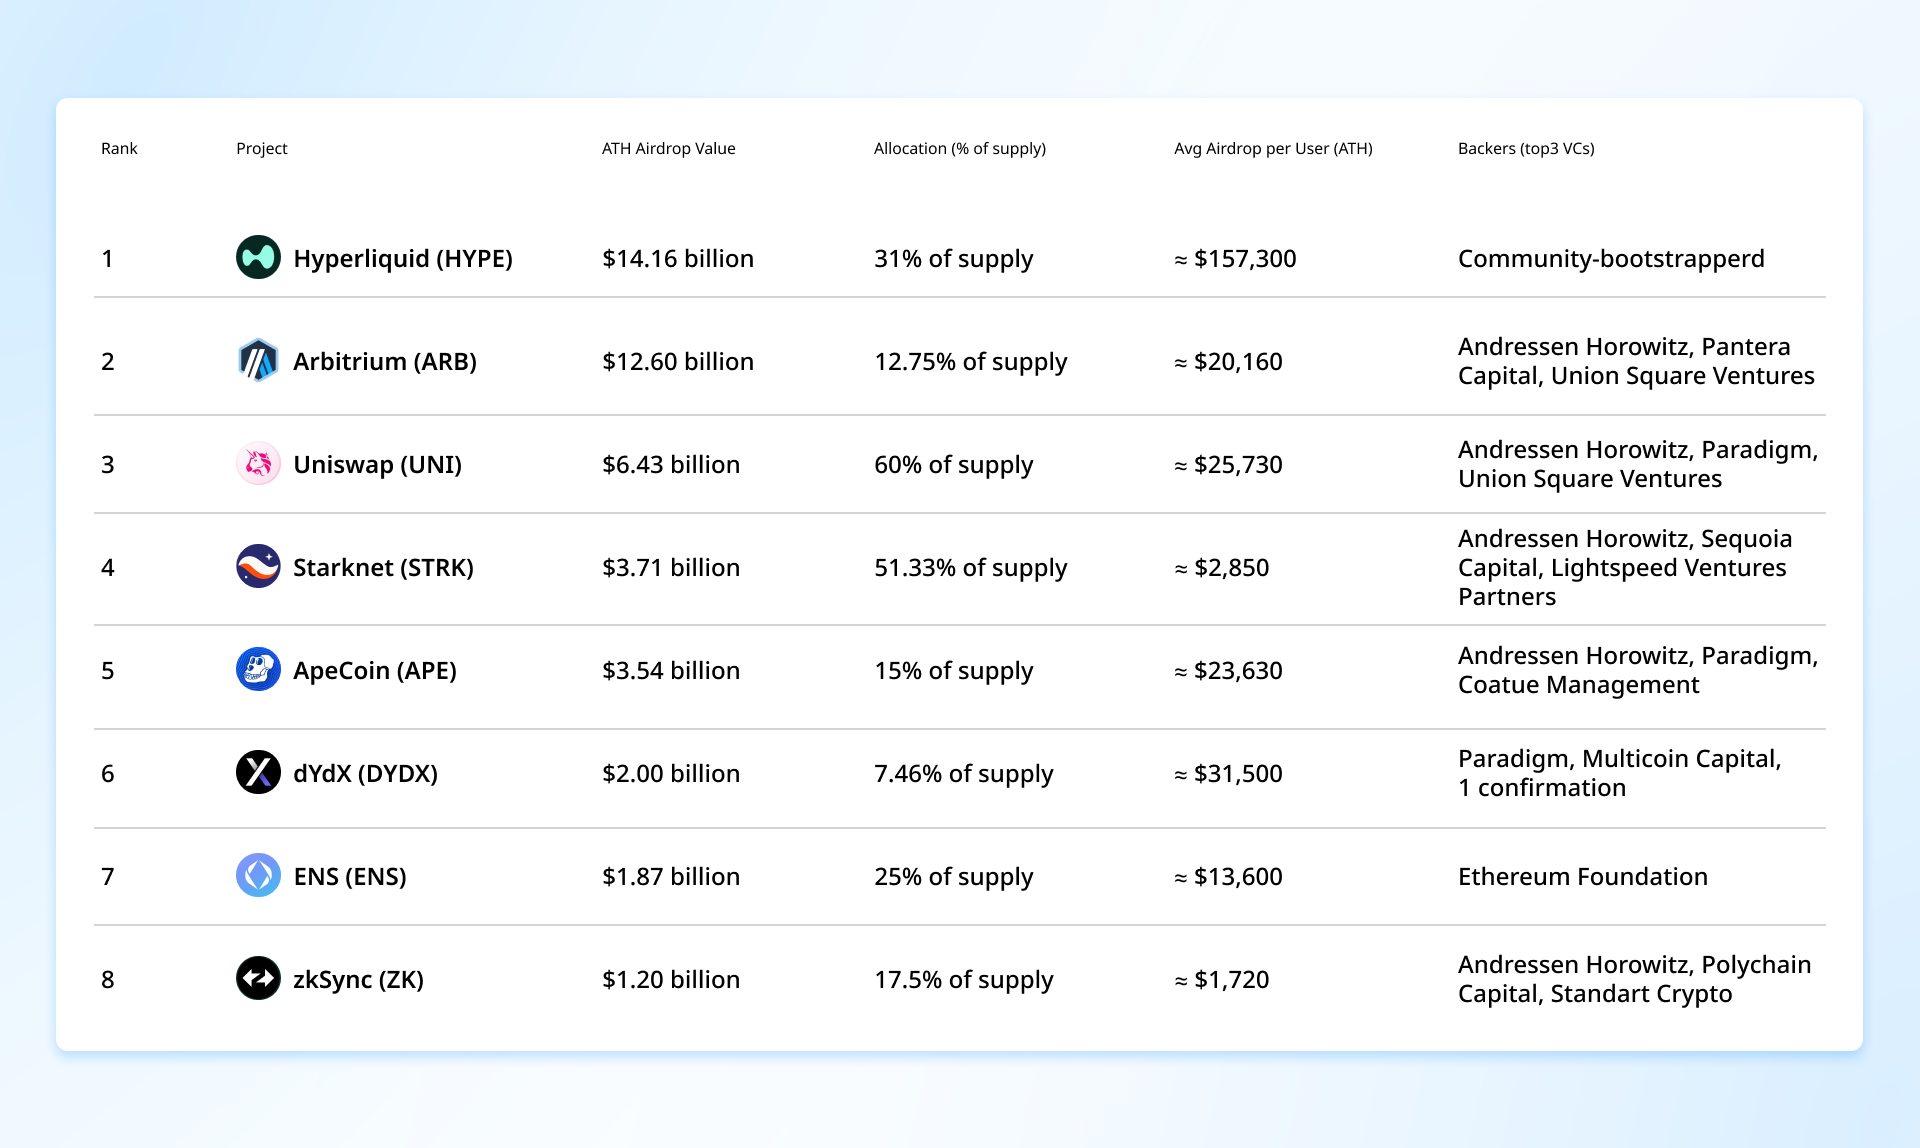
Task: Click the Uniswap (UNI) project name
Action: point(377,465)
